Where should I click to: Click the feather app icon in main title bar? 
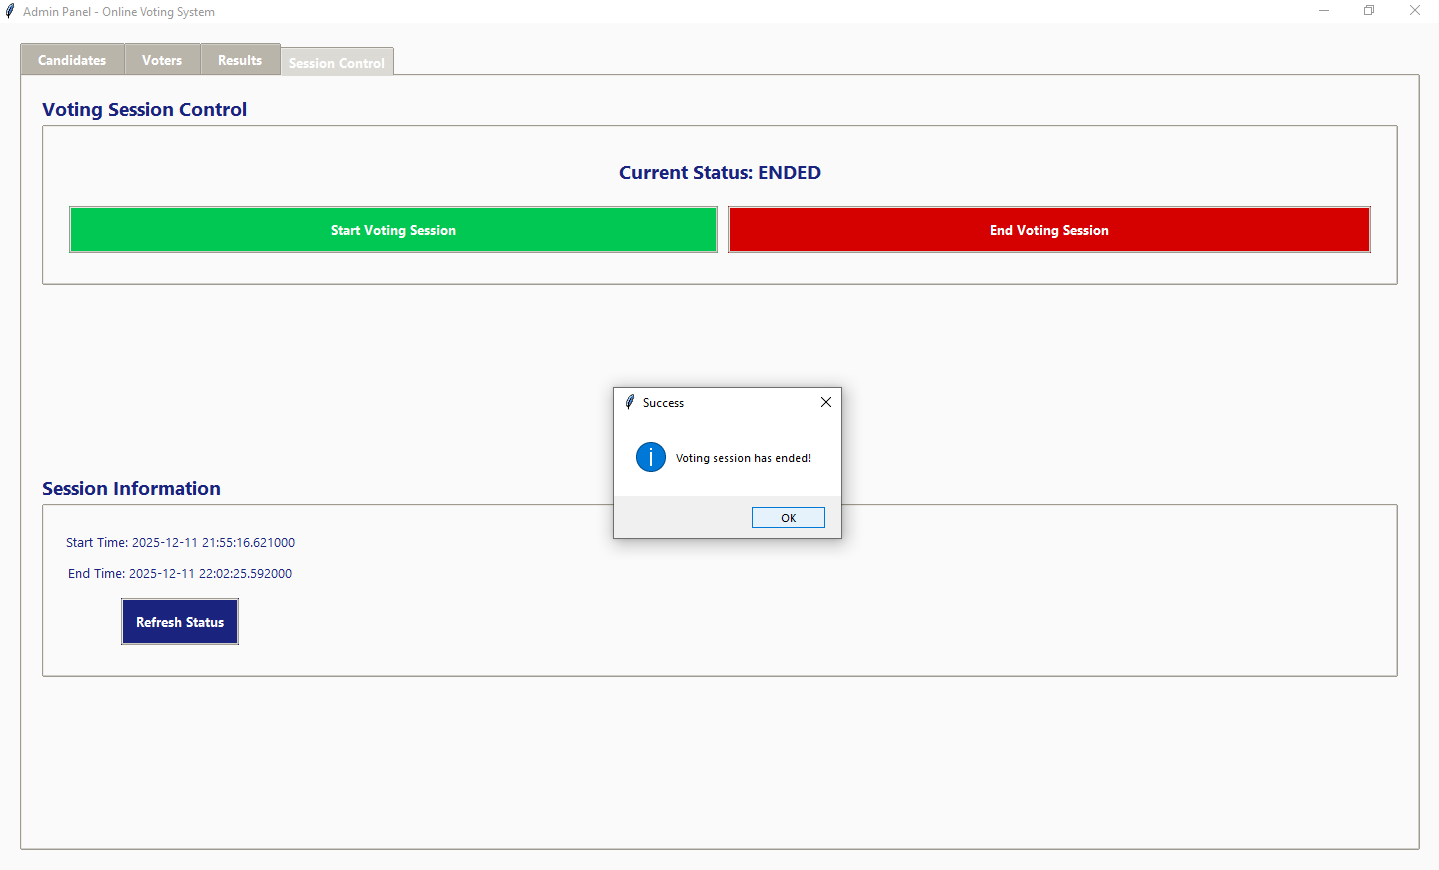click(x=10, y=11)
